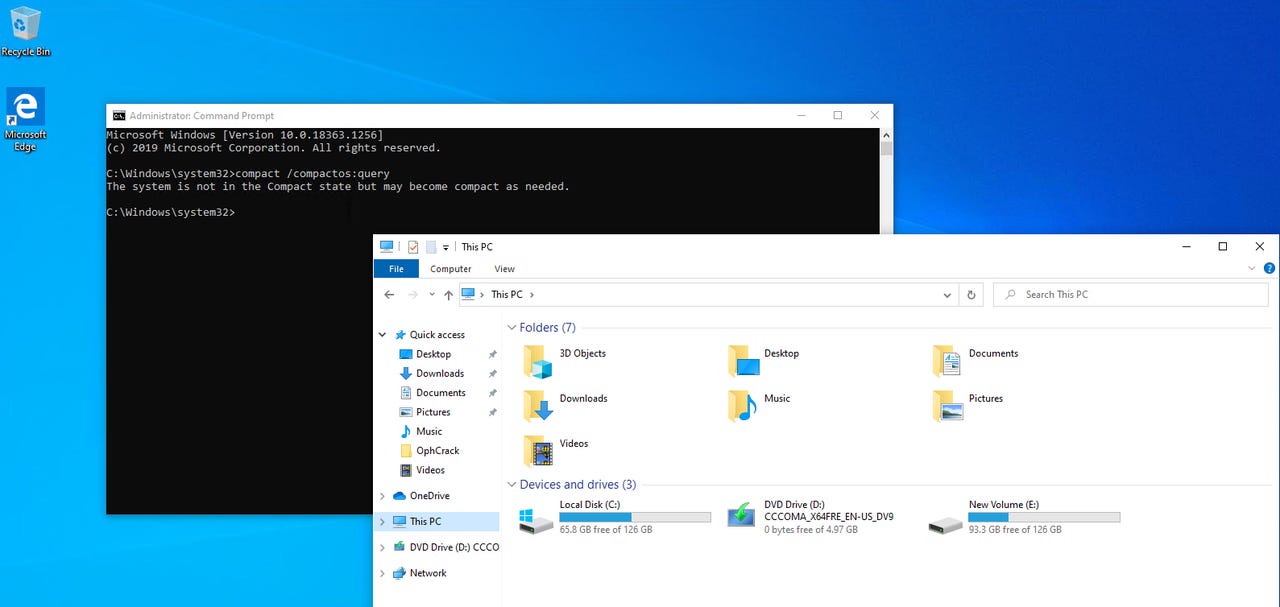
Task: Click the Properties icon on Quick Access Toolbar
Action: point(413,246)
